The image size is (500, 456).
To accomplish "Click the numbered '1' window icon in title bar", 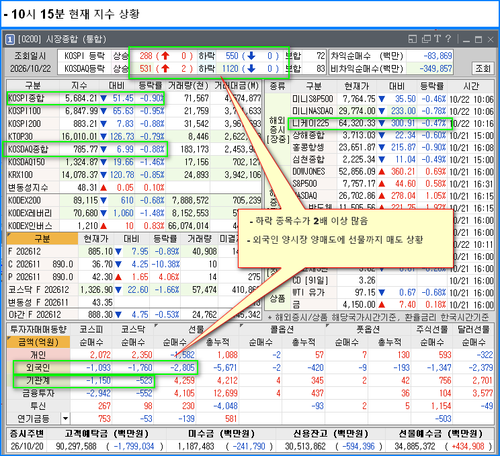I will coord(10,40).
